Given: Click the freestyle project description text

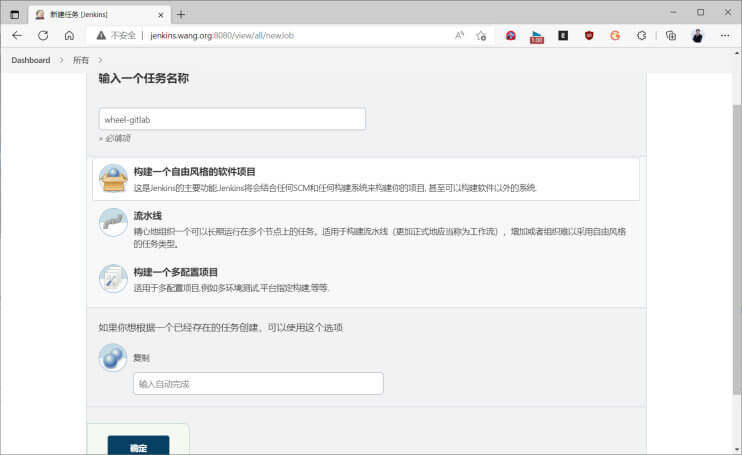Looking at the screenshot, I should [335, 188].
